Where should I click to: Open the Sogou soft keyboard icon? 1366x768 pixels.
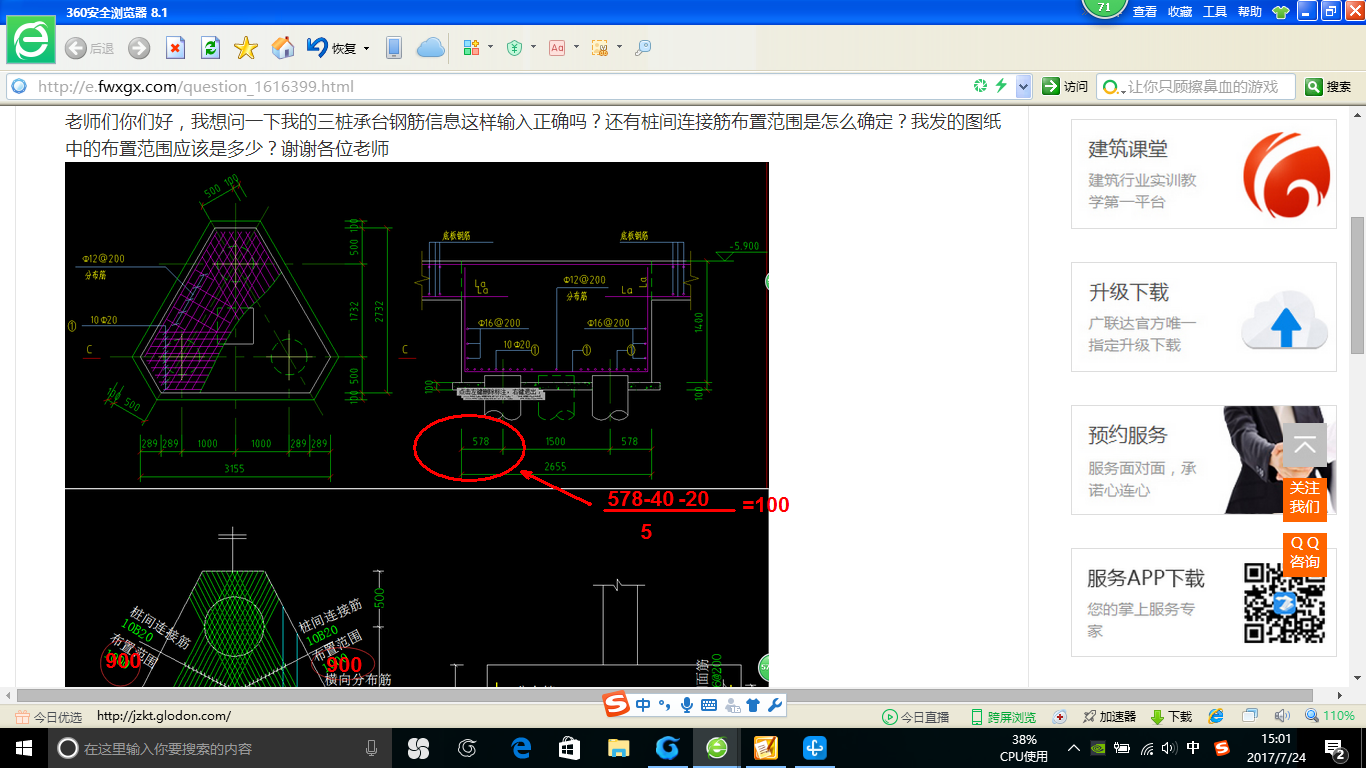click(709, 705)
